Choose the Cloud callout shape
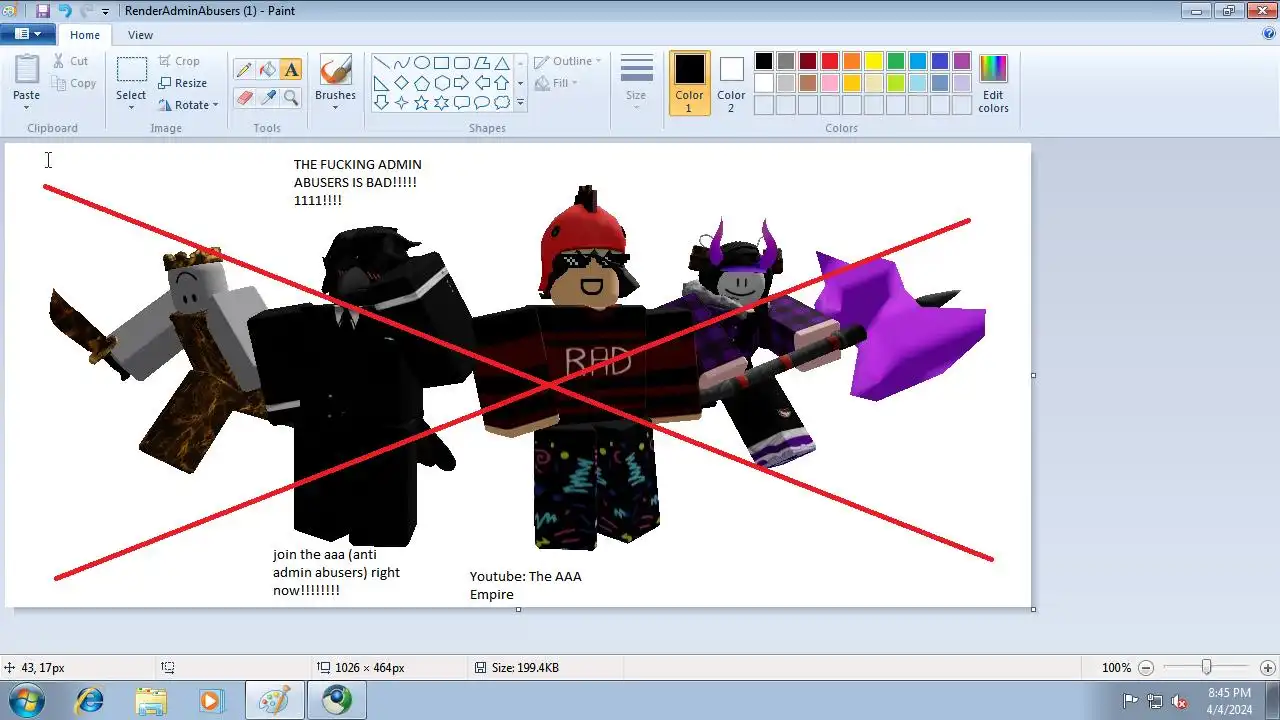The width and height of the screenshot is (1280, 720). pos(501,102)
